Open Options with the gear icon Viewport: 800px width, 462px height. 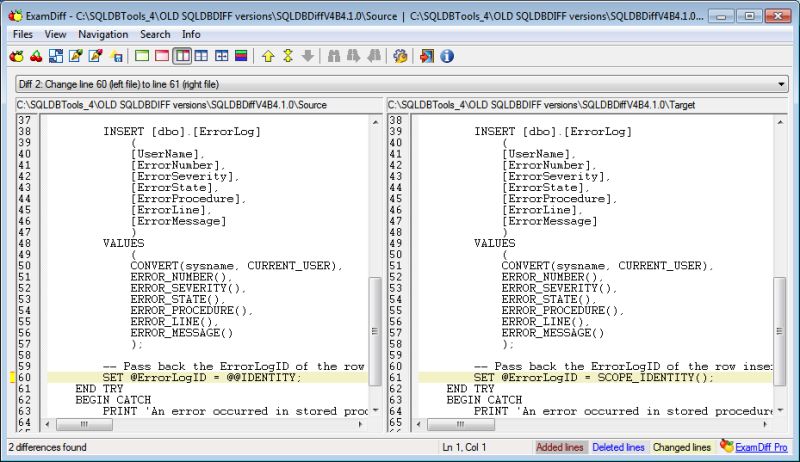point(400,56)
